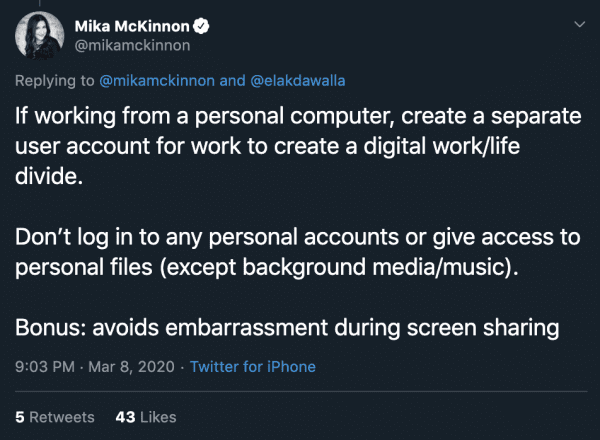Click the divider line above the retweet count
The width and height of the screenshot is (600, 440).
point(300,391)
